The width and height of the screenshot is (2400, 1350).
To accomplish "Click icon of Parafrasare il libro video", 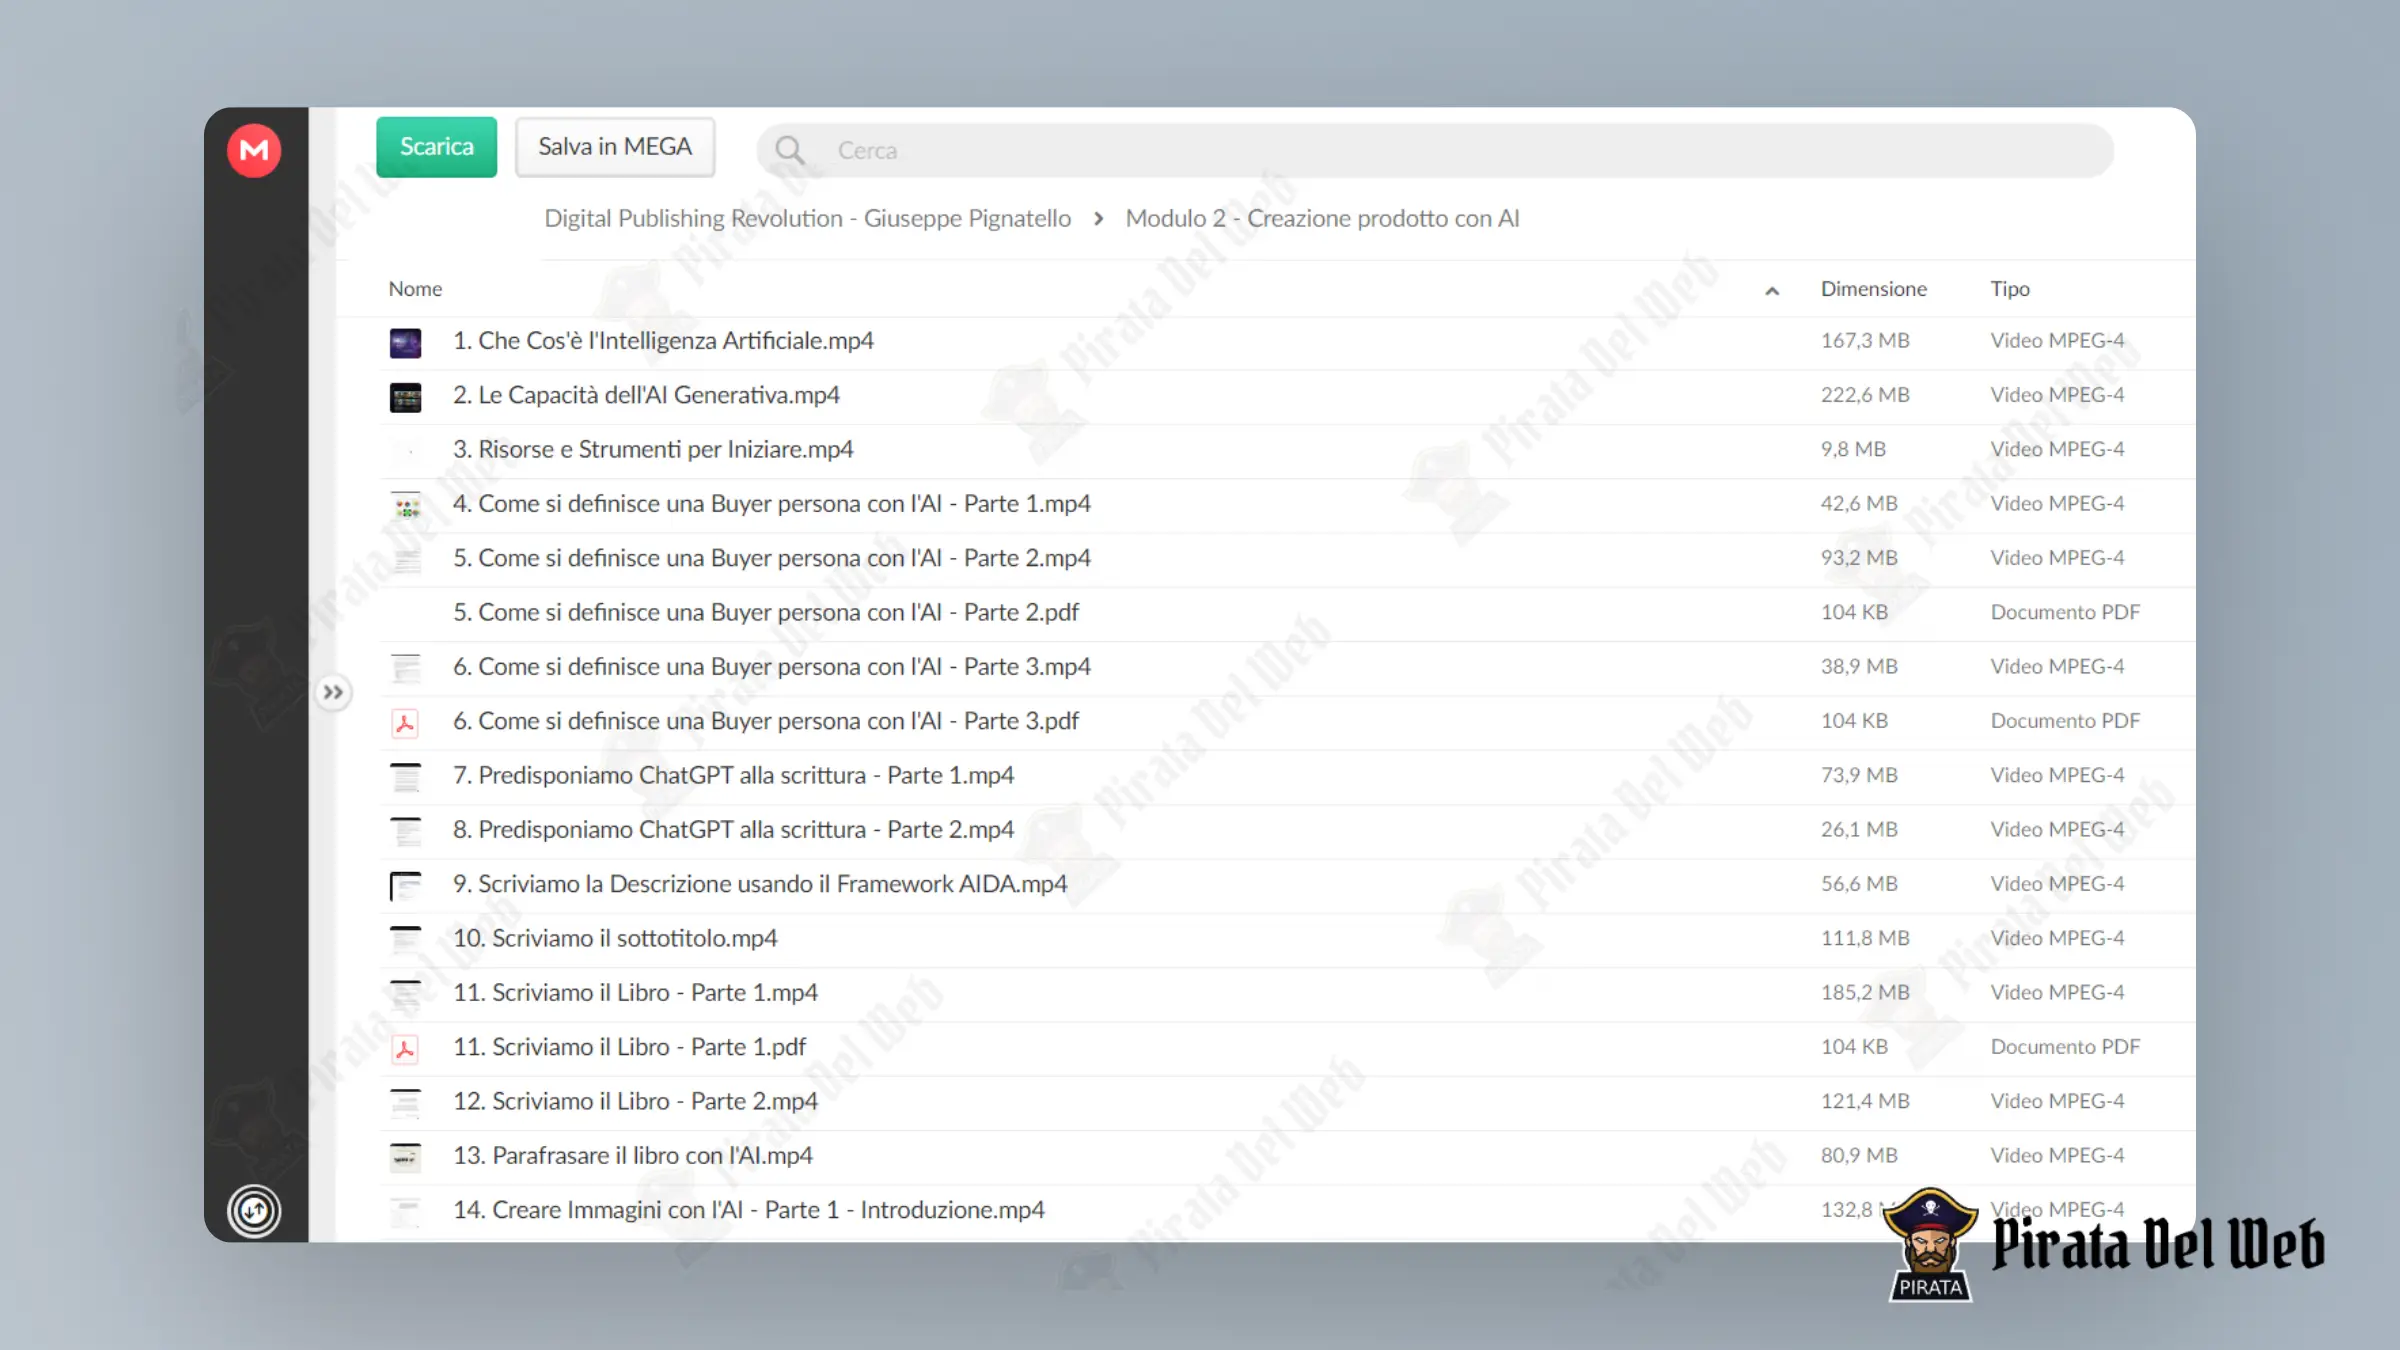I will pos(405,1158).
